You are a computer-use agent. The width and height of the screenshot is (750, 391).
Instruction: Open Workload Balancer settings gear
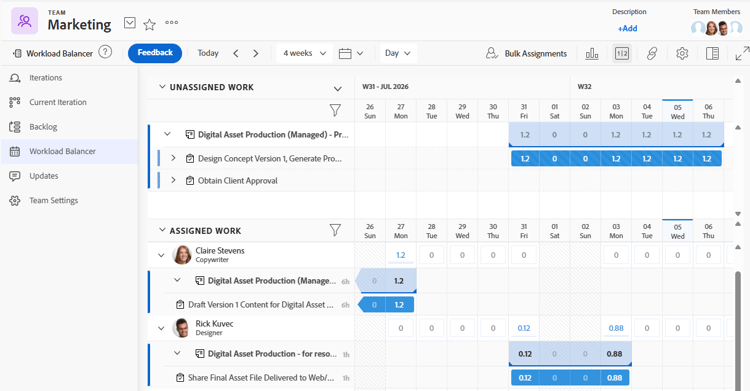coord(682,54)
